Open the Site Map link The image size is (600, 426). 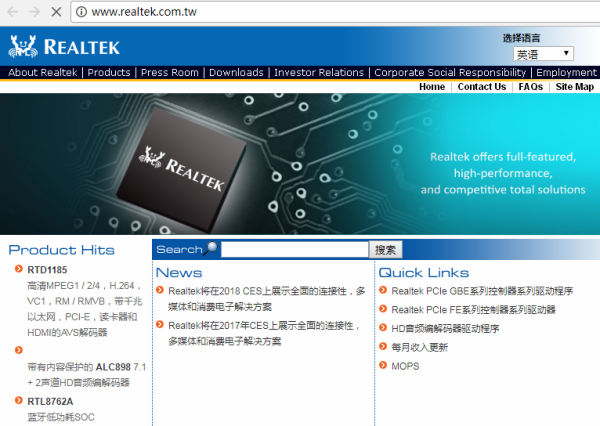(575, 87)
